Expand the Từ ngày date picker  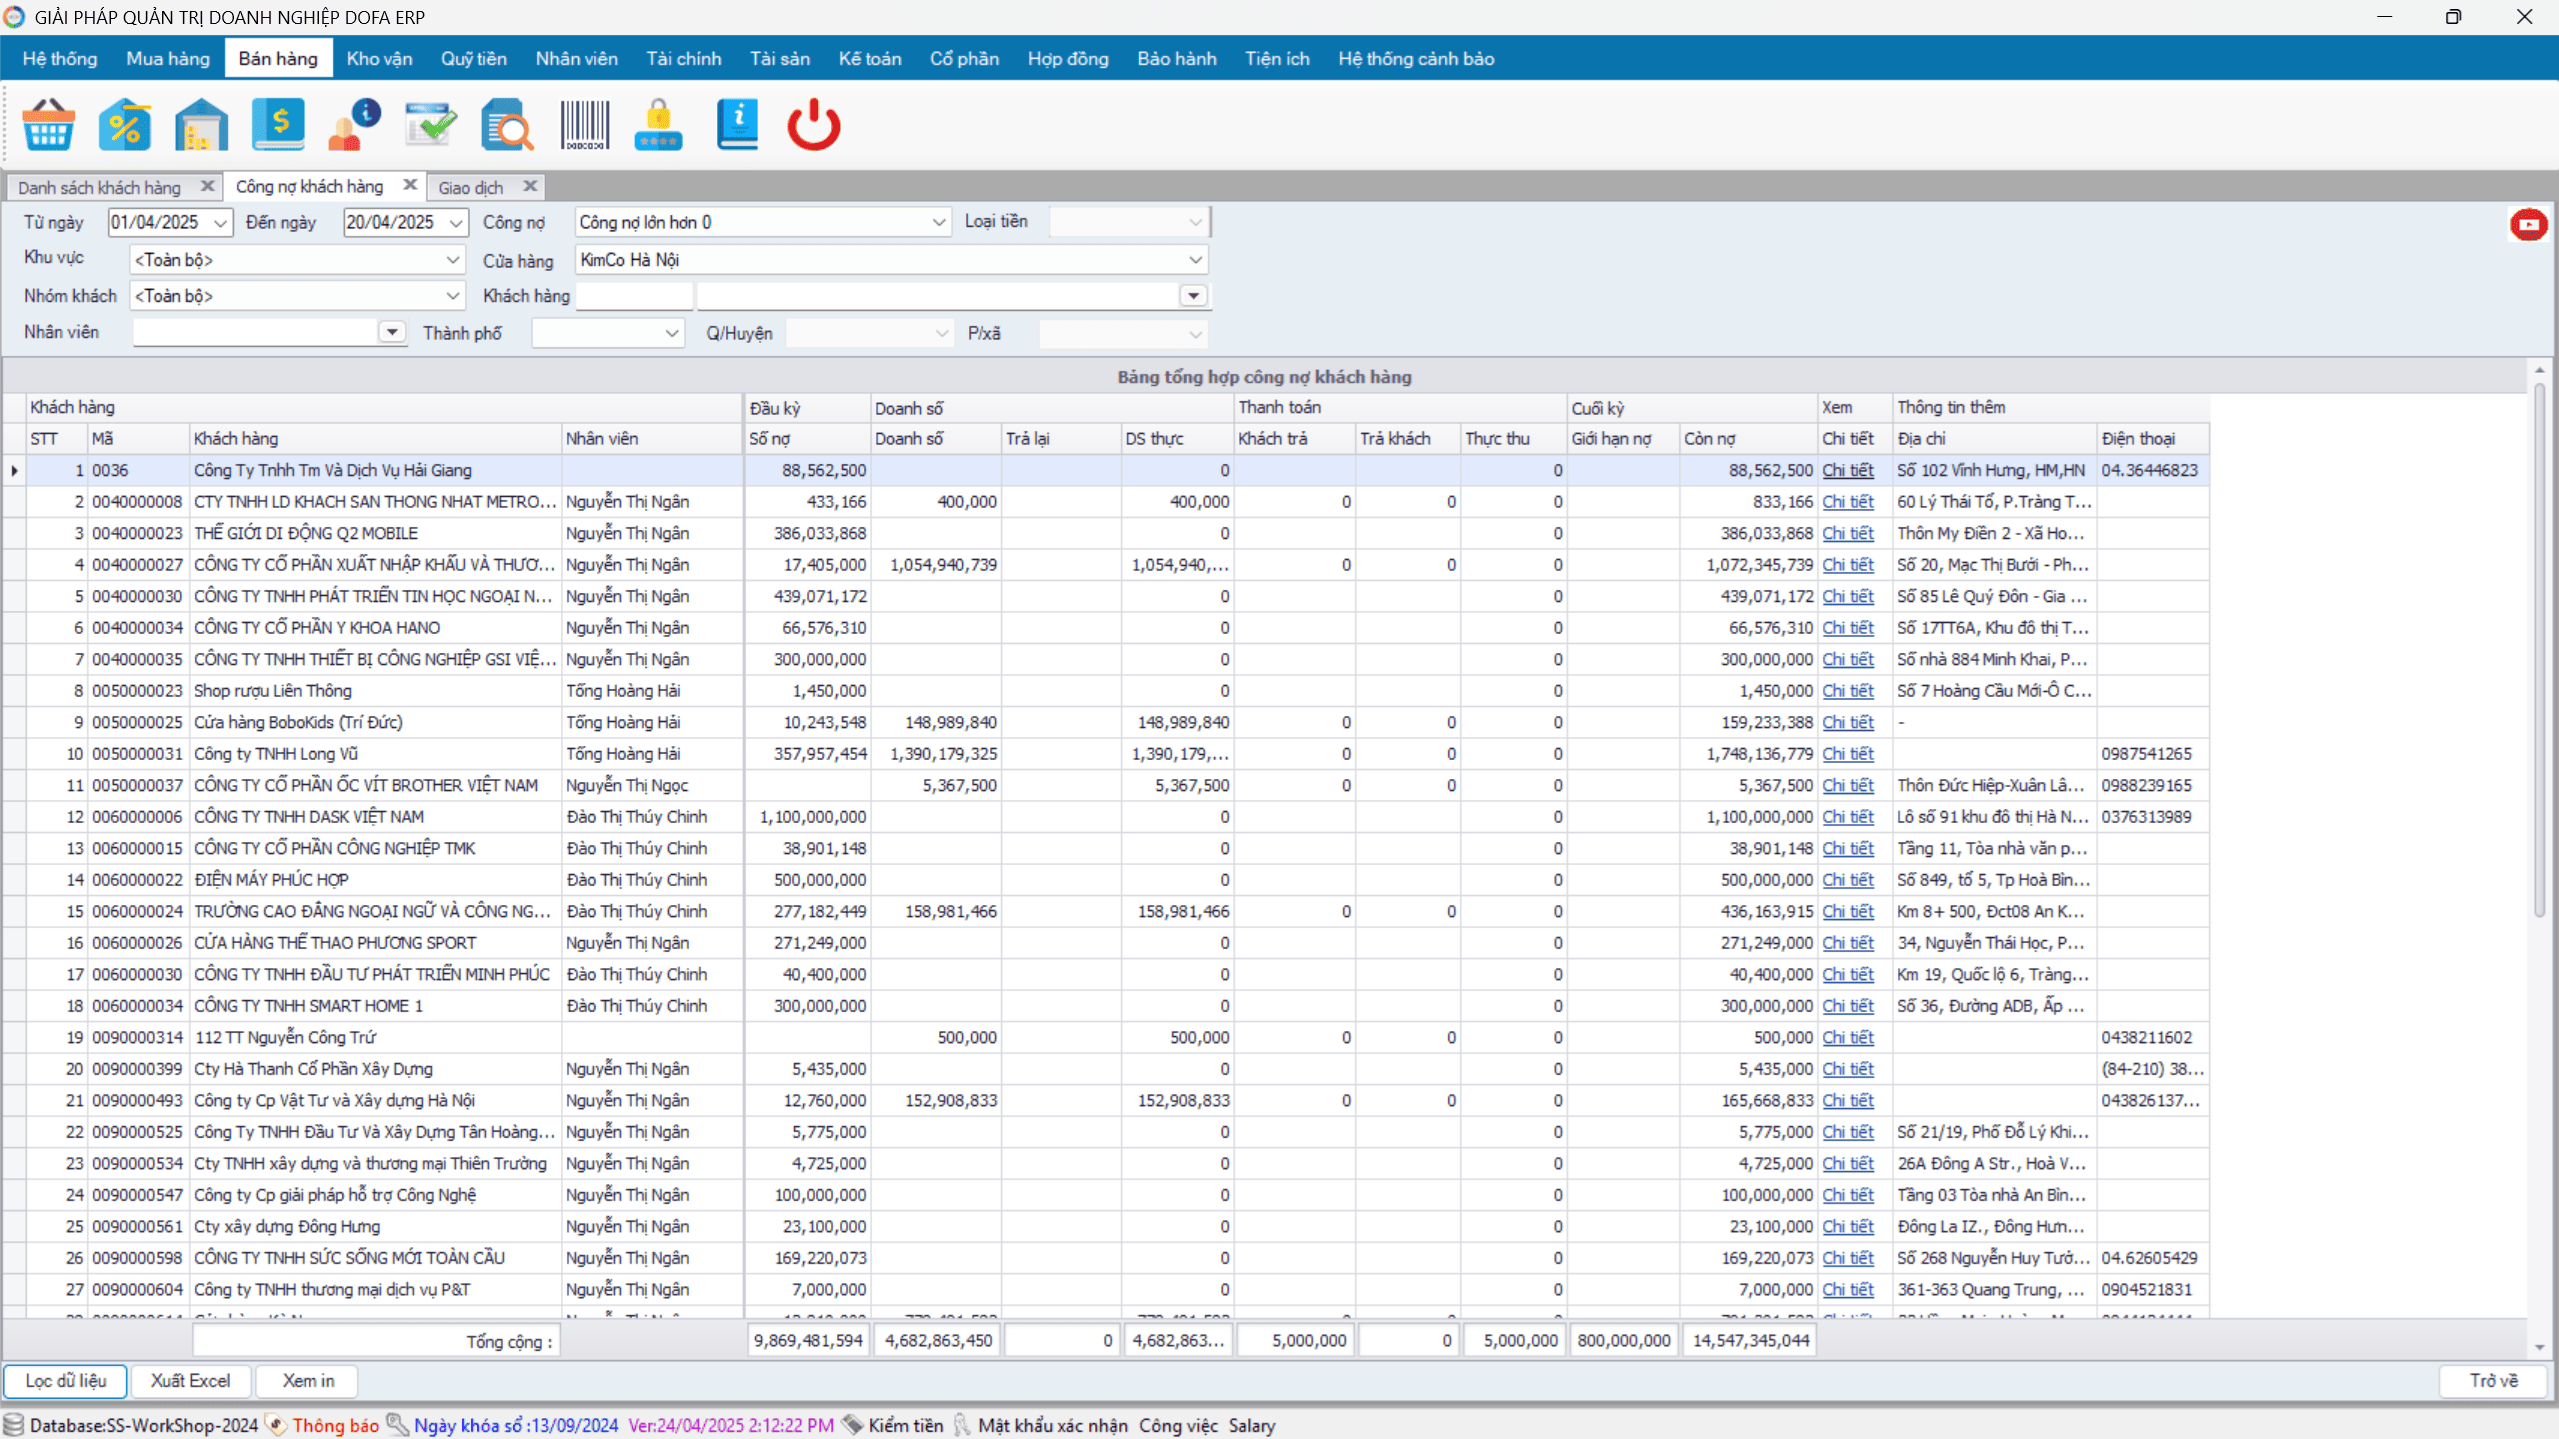click(220, 222)
